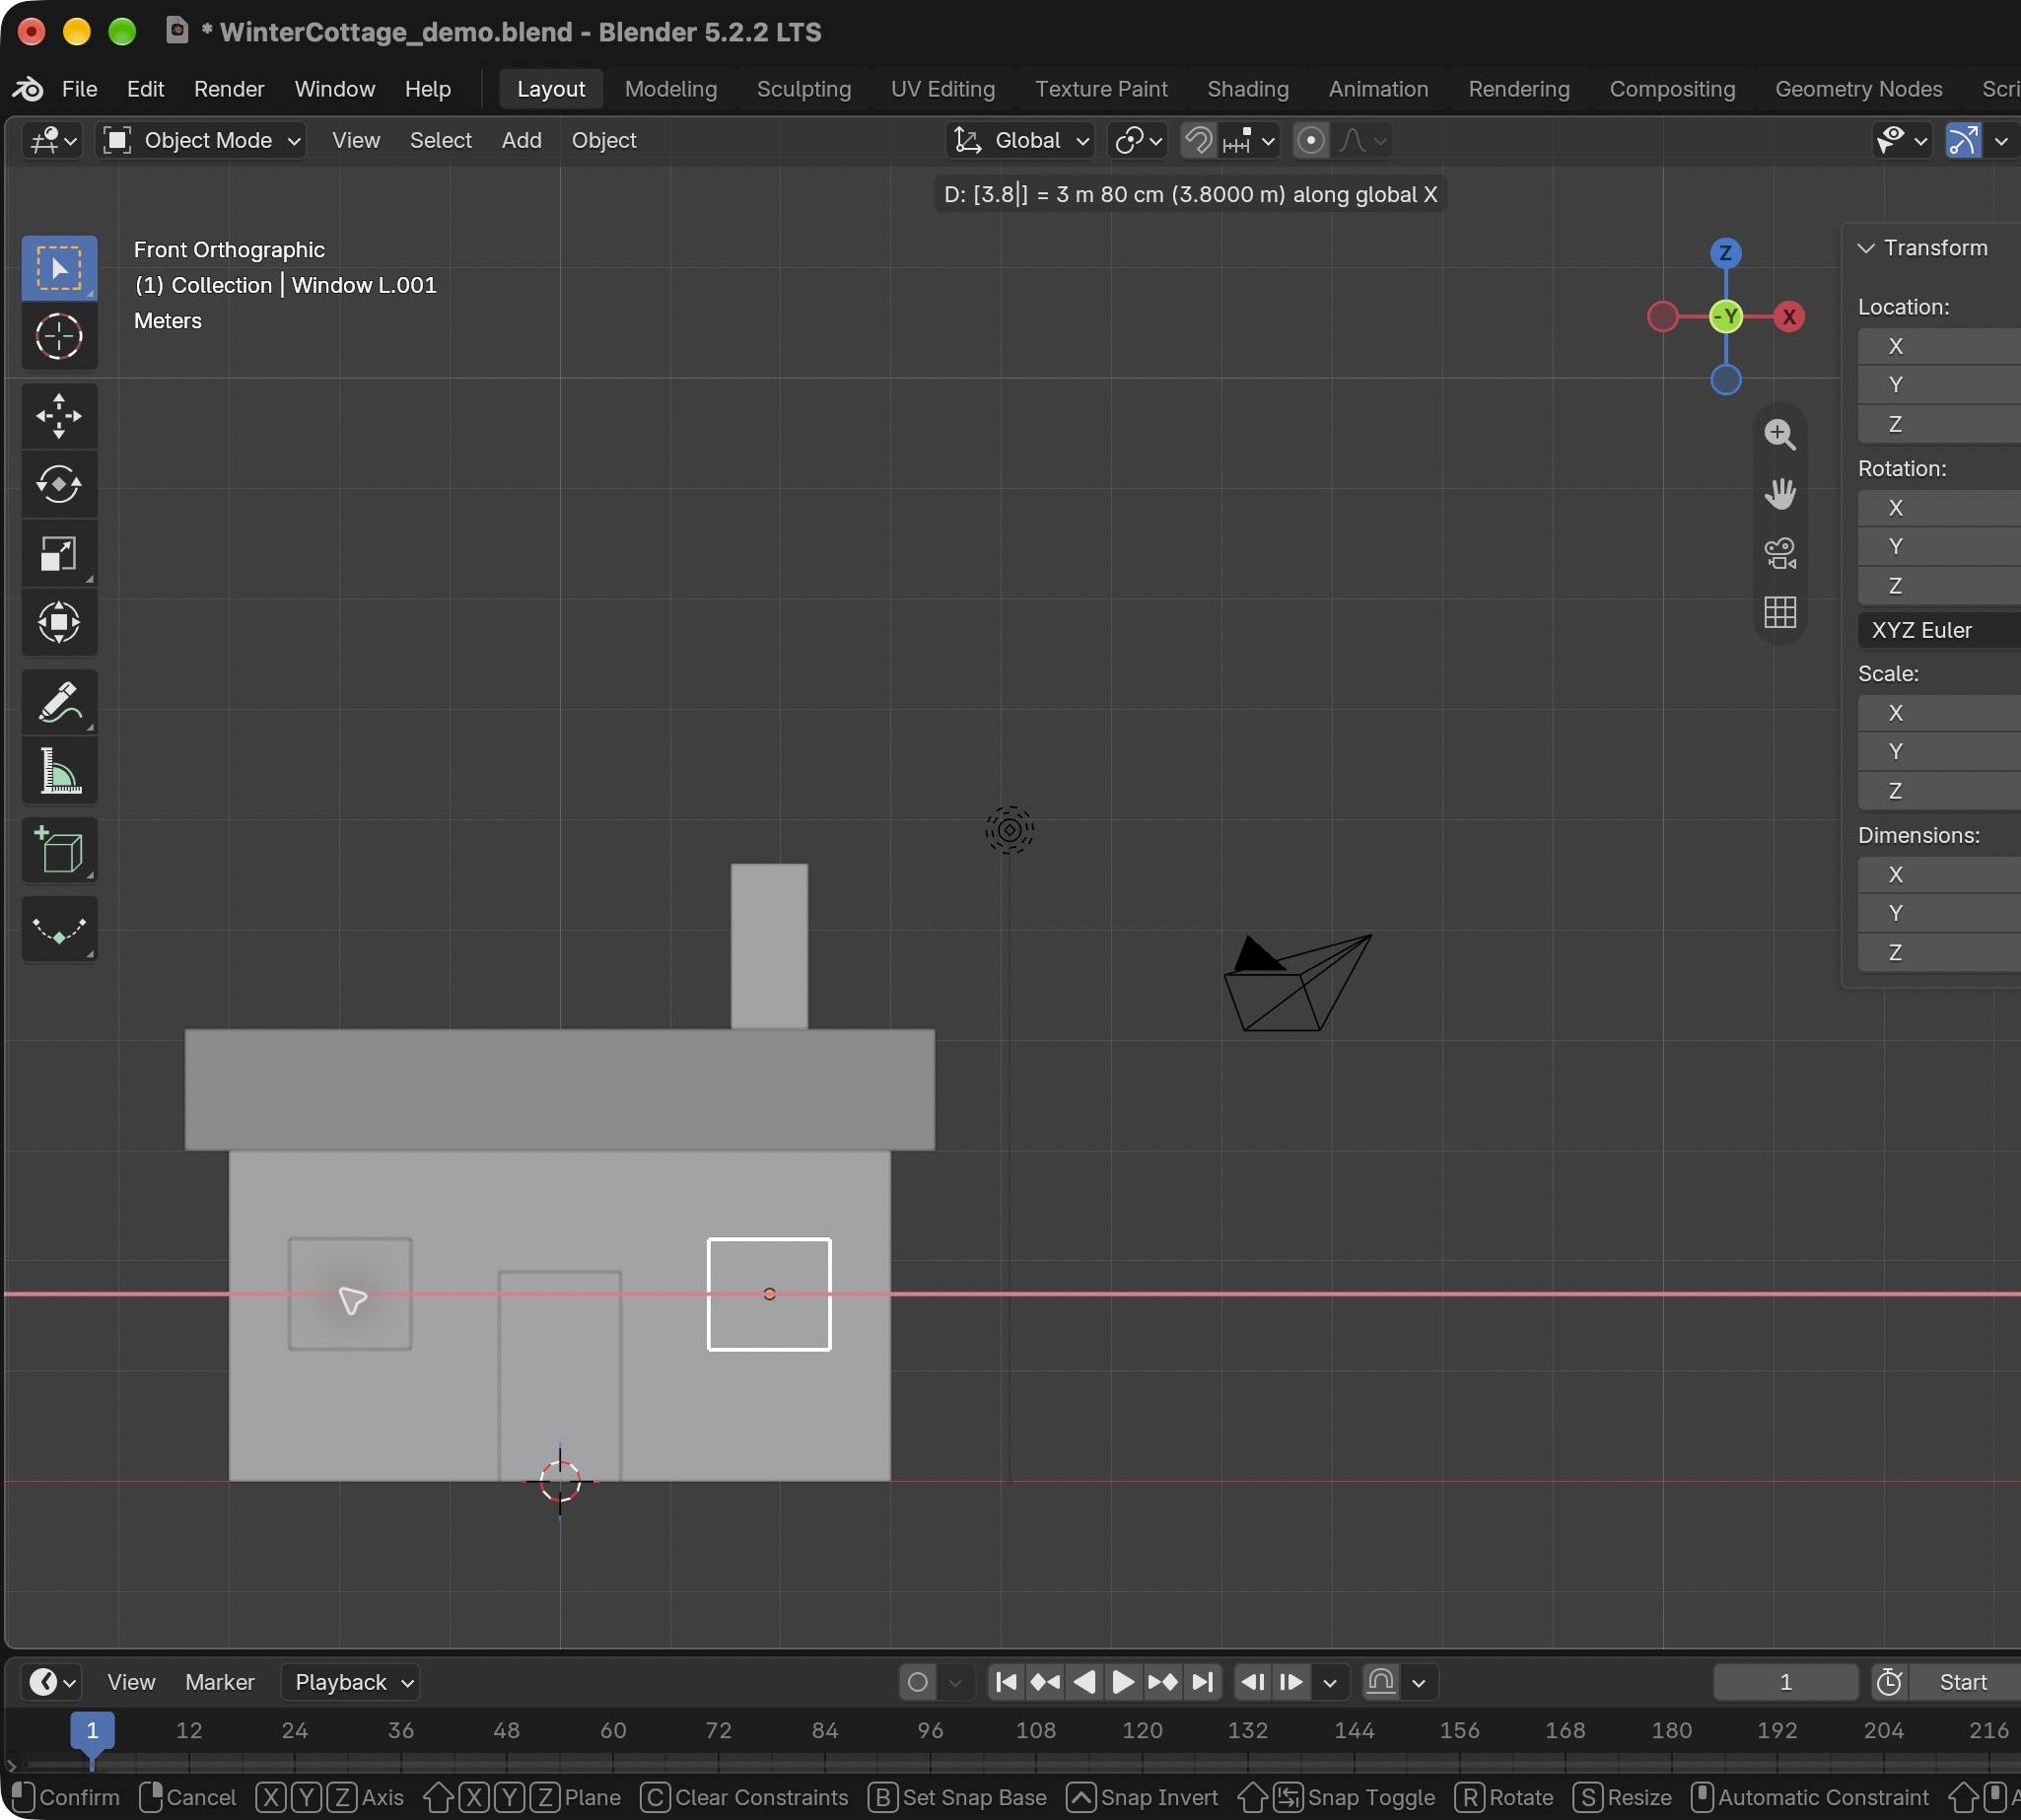This screenshot has width=2021, height=1820.
Task: Open the timeline editor type dropdown
Action: (x=52, y=1682)
